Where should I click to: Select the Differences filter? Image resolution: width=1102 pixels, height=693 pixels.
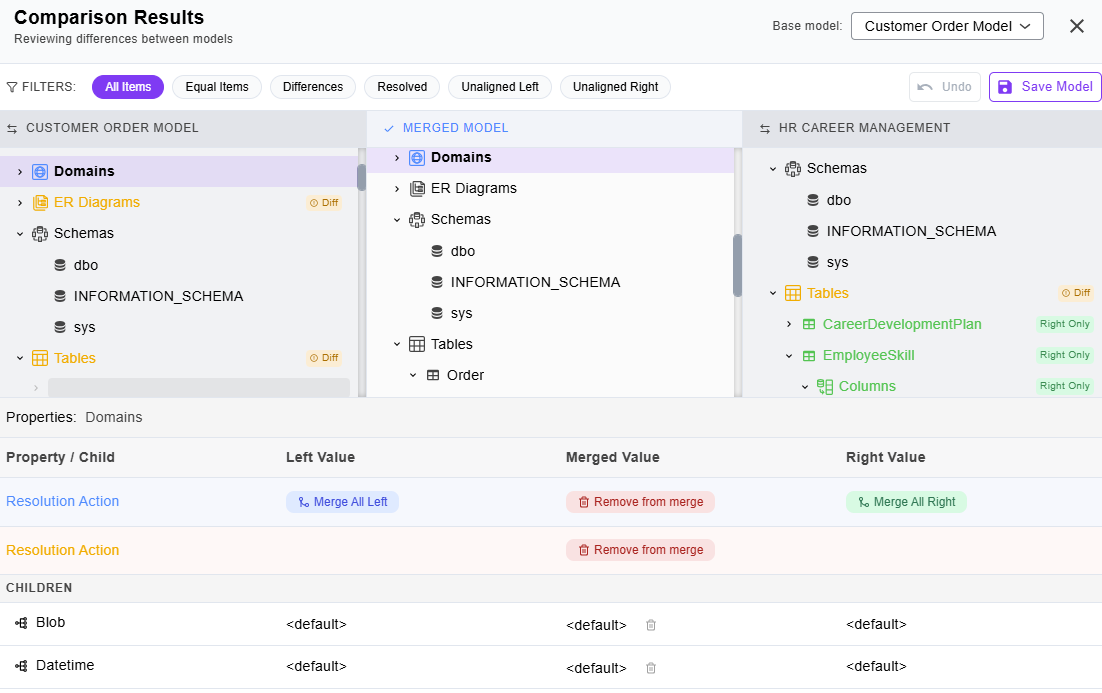313,87
